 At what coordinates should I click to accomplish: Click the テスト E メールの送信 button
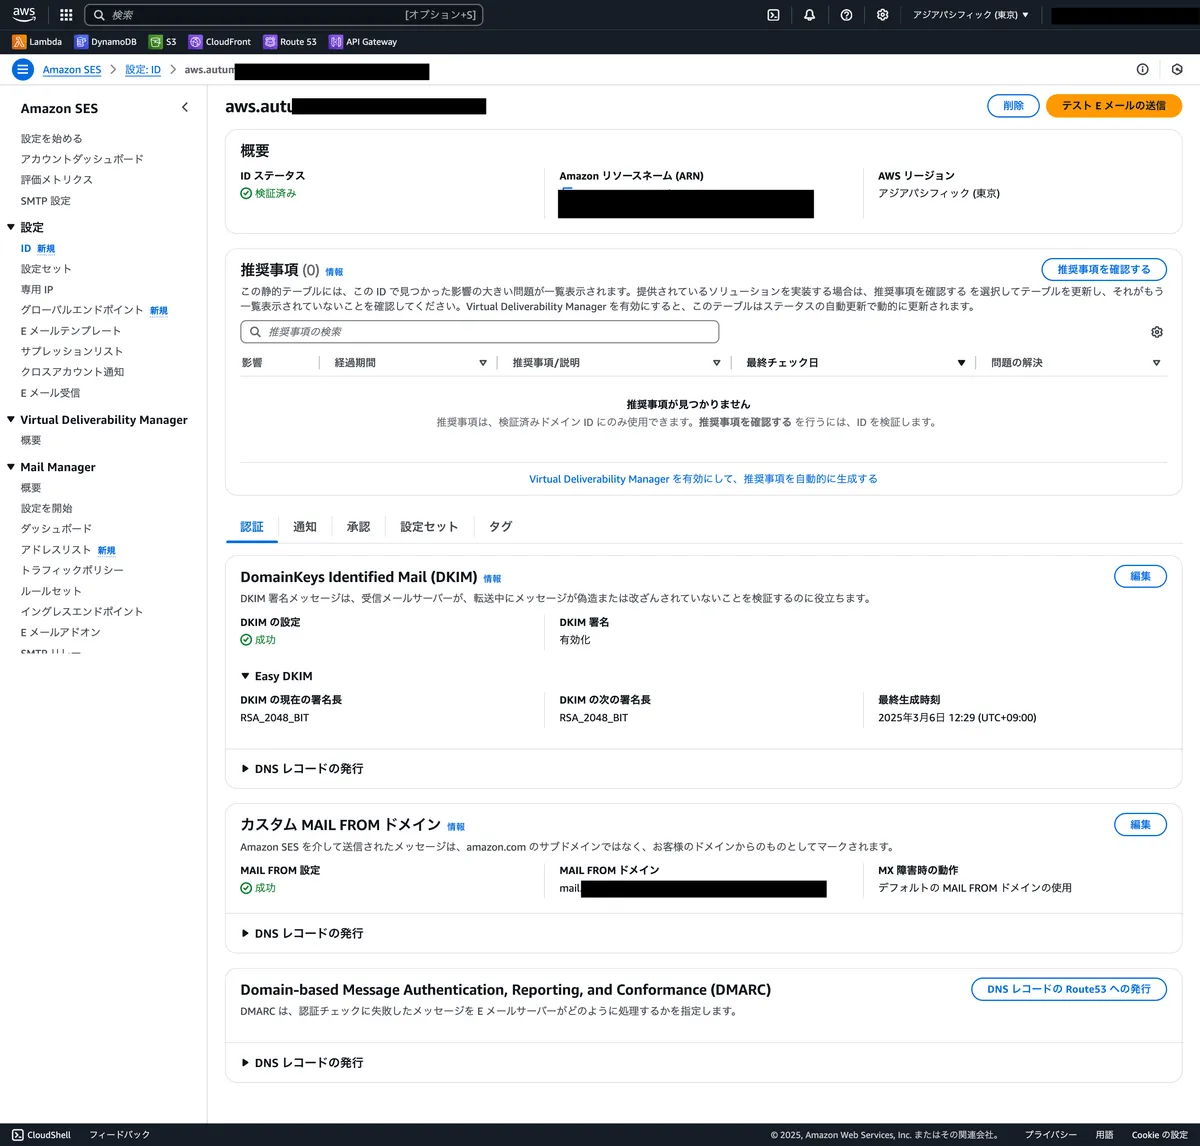pyautogui.click(x=1113, y=106)
